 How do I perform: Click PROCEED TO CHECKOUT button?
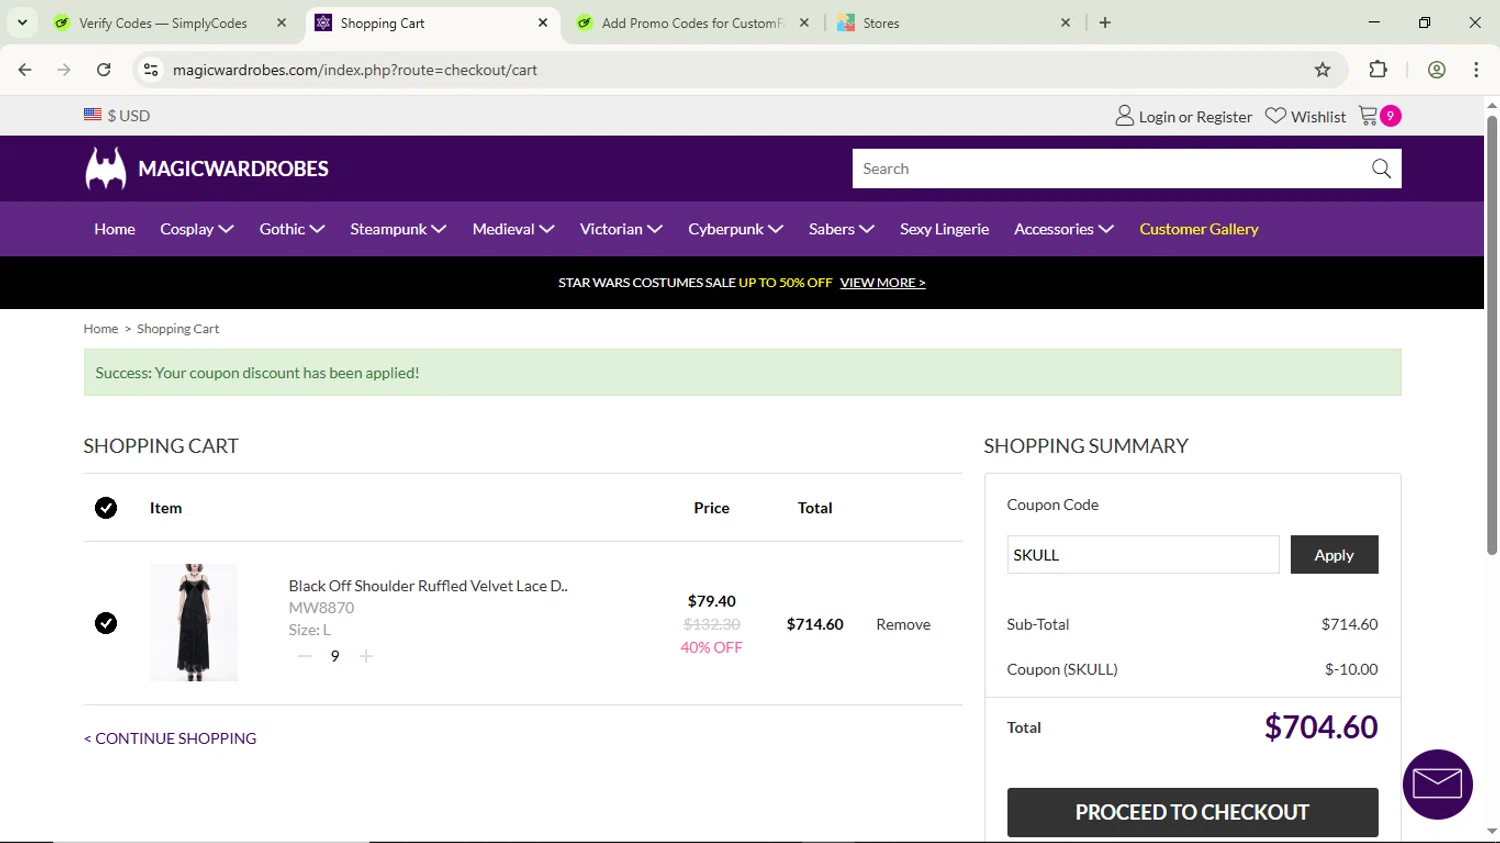(1192, 812)
